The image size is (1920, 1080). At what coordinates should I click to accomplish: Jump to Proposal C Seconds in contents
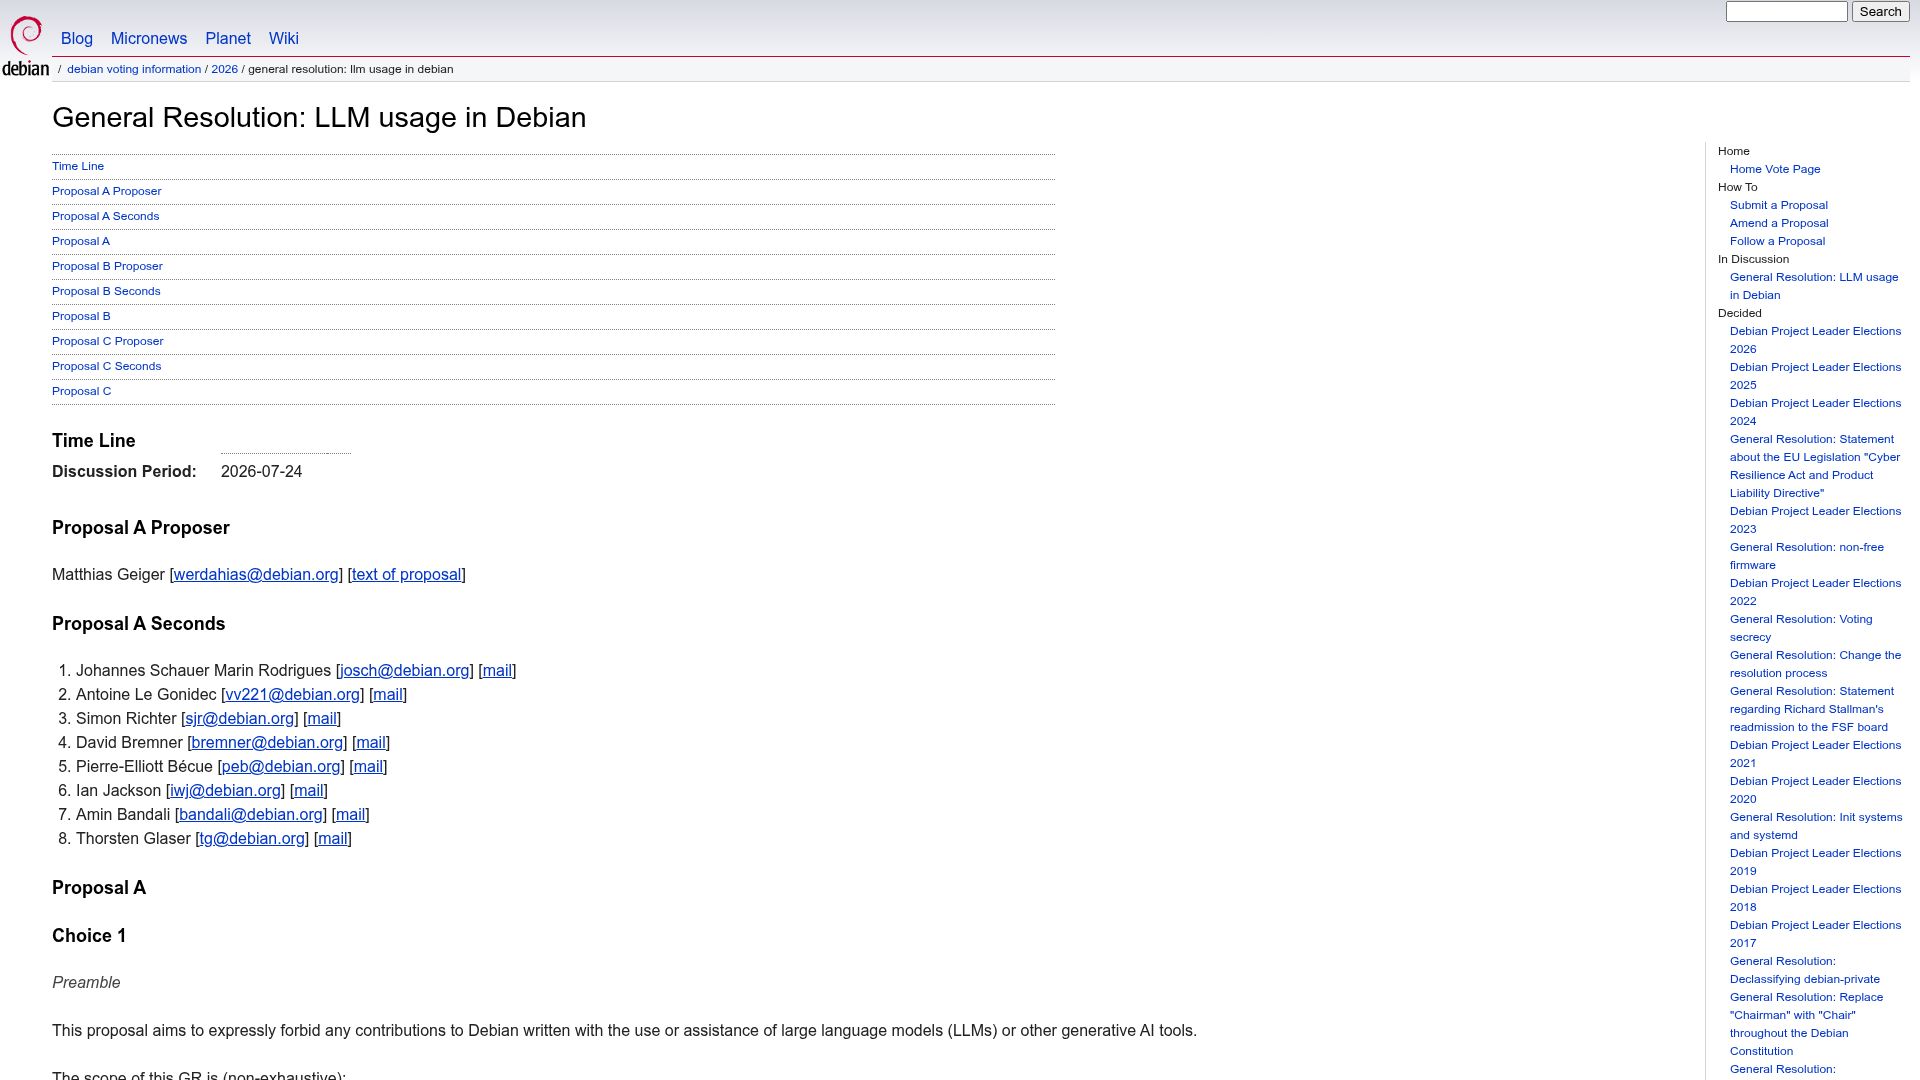pos(106,366)
